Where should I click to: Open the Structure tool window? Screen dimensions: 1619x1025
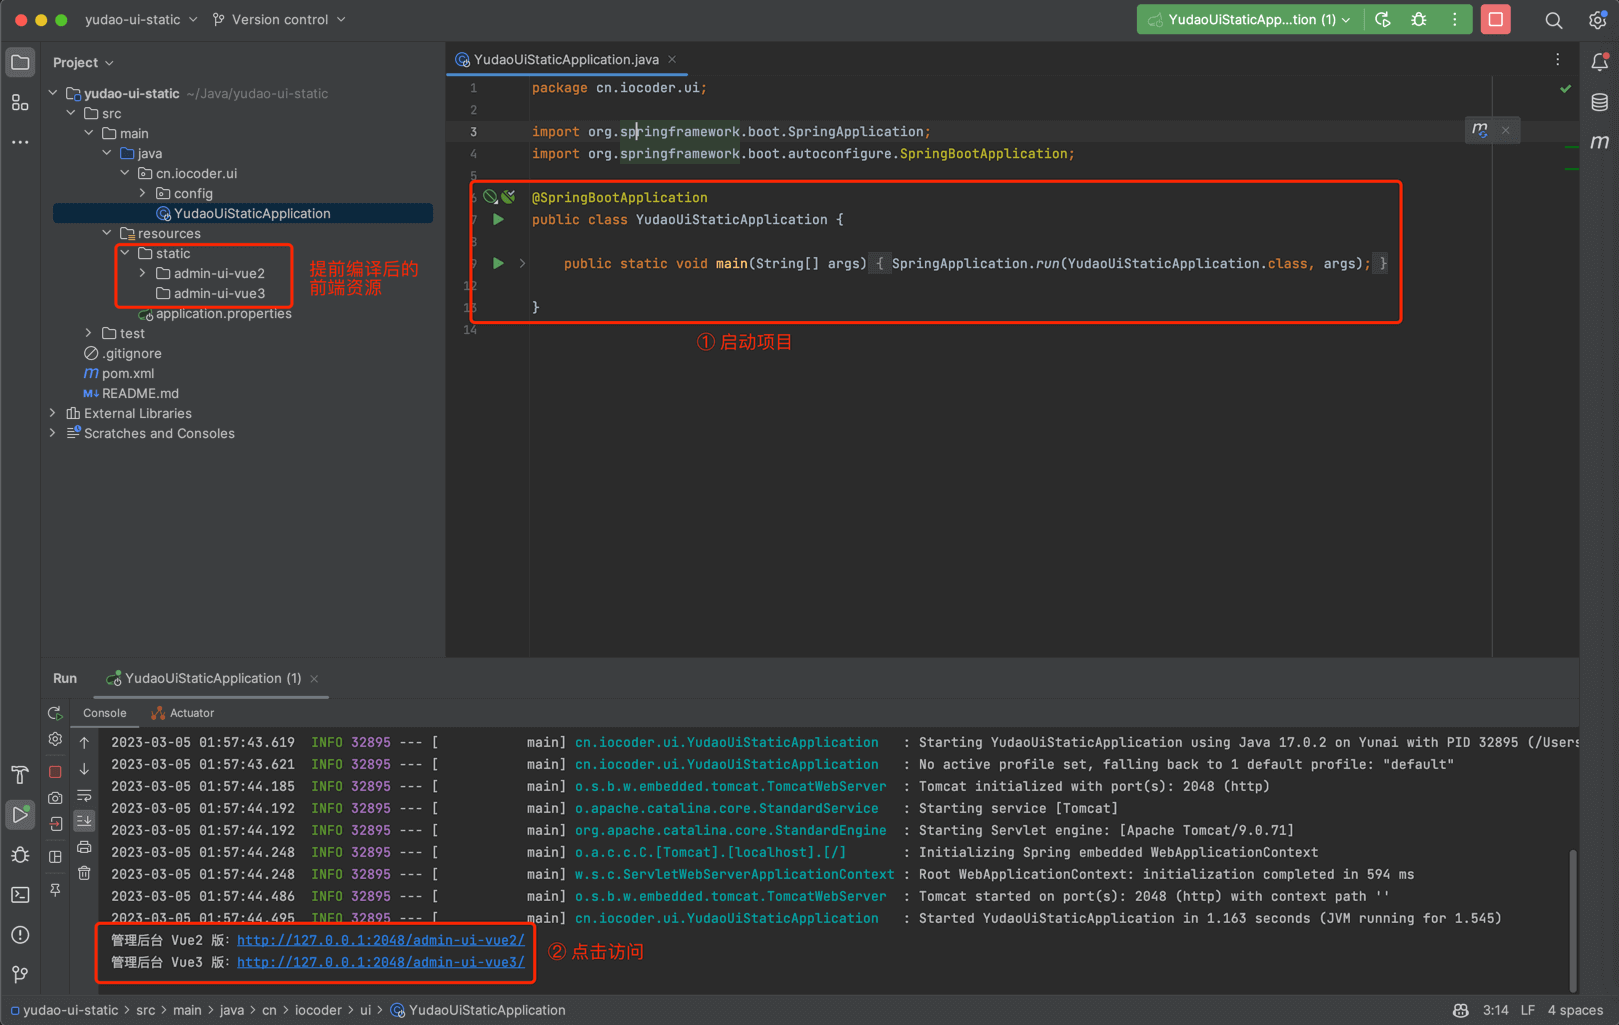coord(20,103)
